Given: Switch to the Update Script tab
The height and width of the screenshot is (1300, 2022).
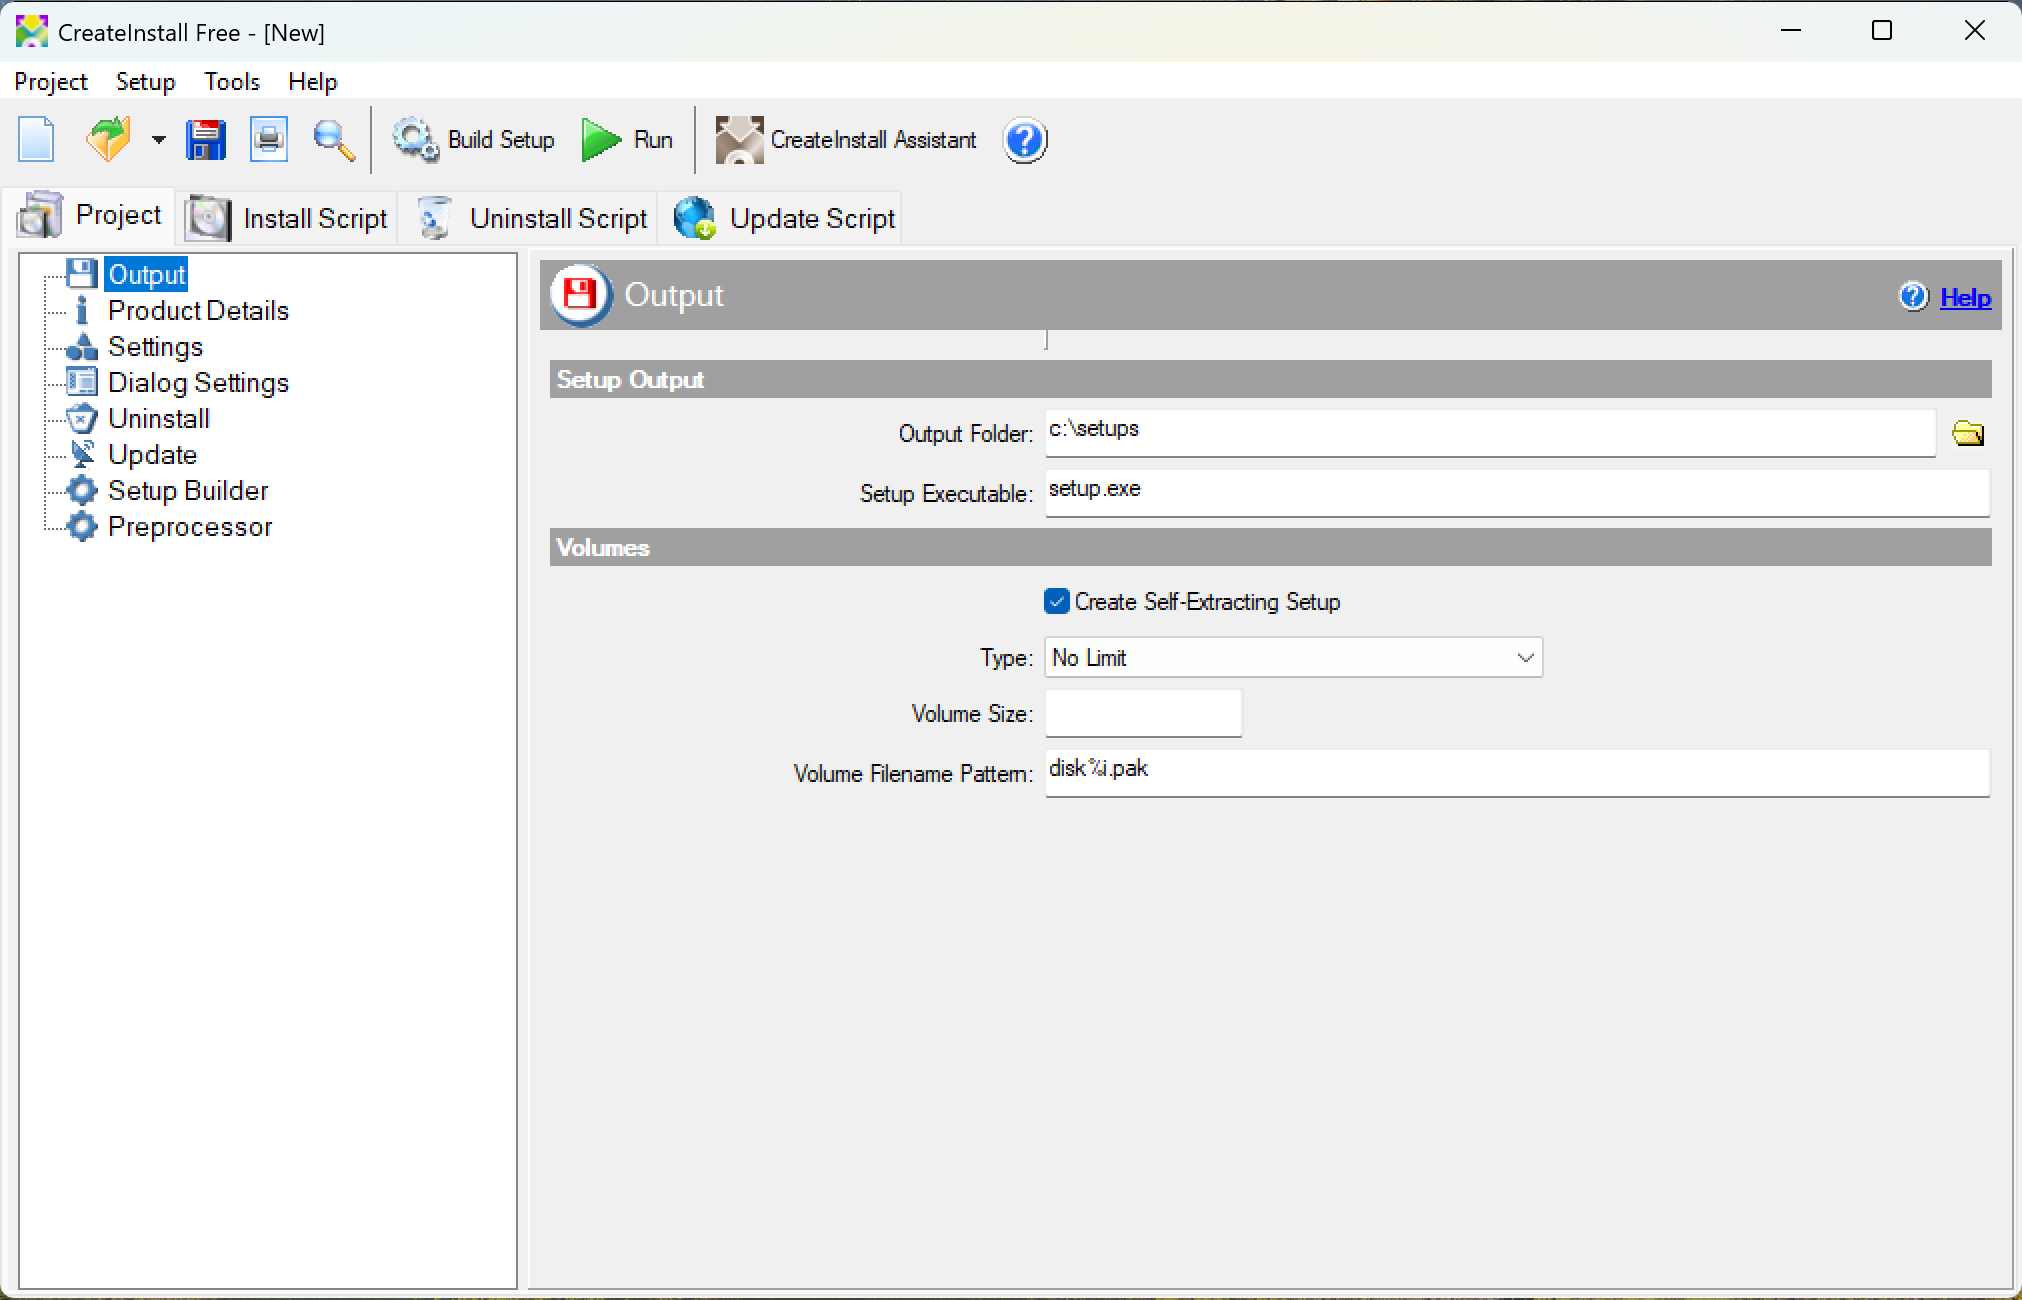Looking at the screenshot, I should pos(782,218).
